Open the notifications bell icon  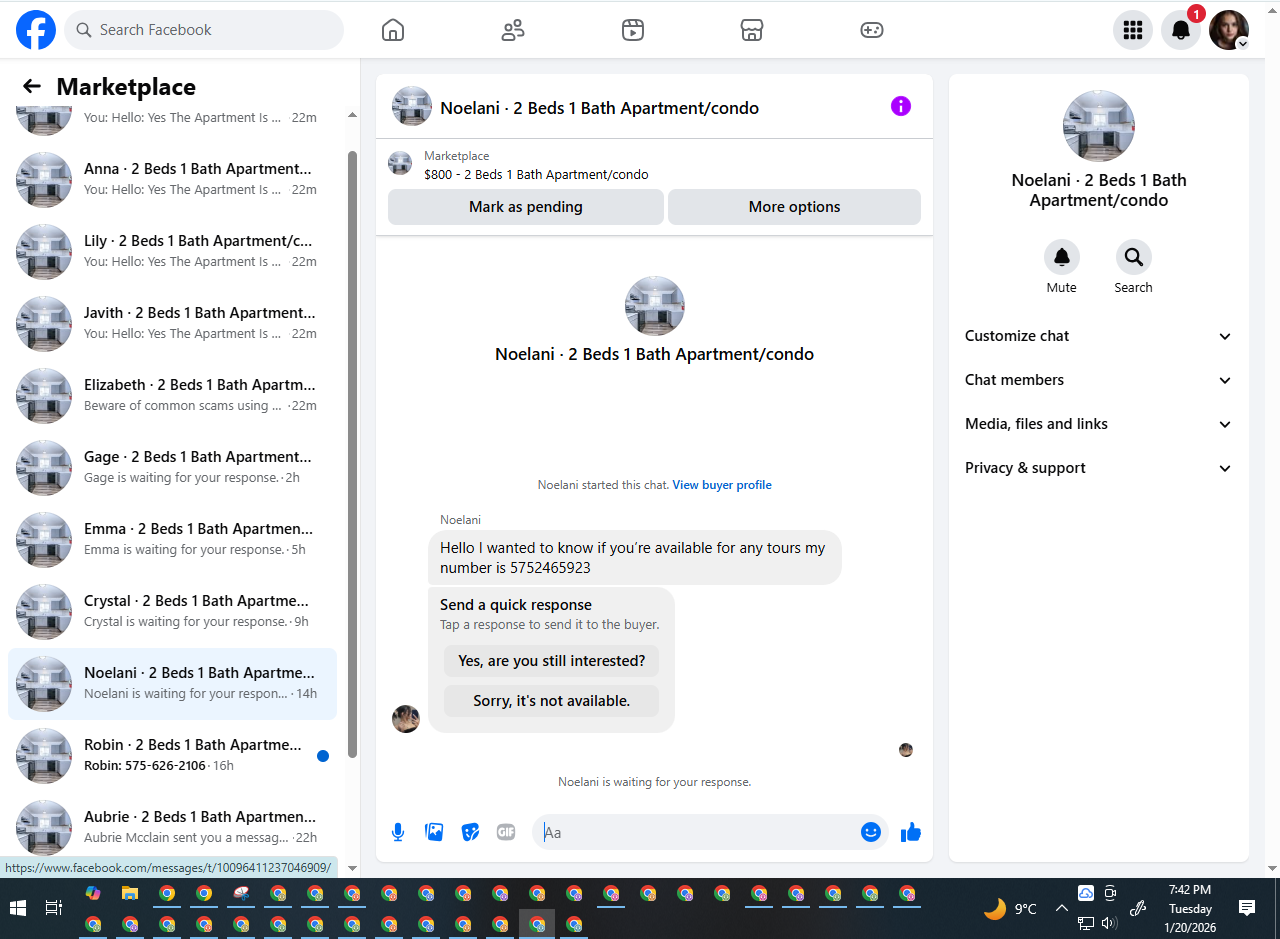click(1181, 30)
